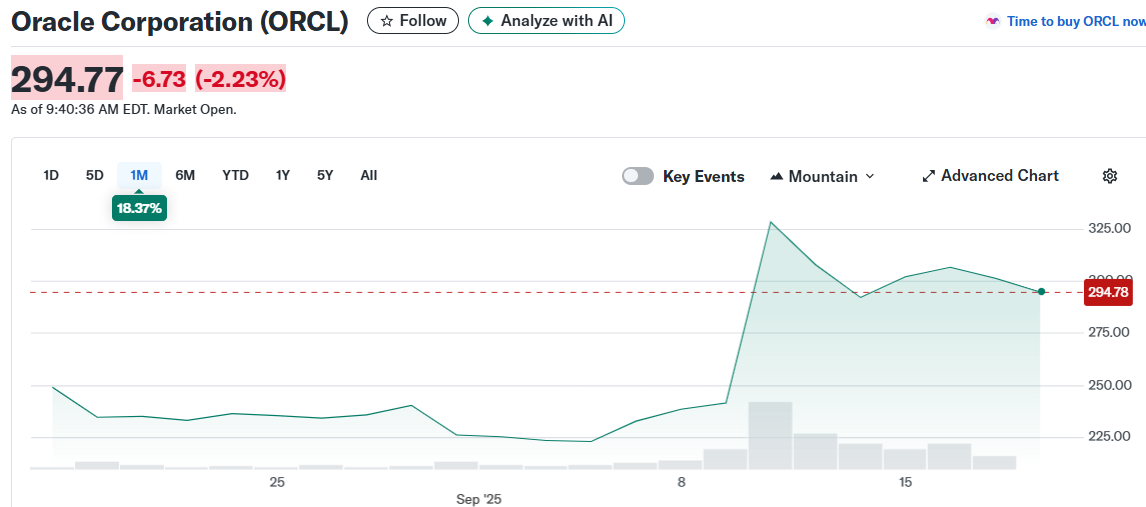The height and width of the screenshot is (507, 1146).
Task: Click the Analyze with AI button
Action: 546,20
